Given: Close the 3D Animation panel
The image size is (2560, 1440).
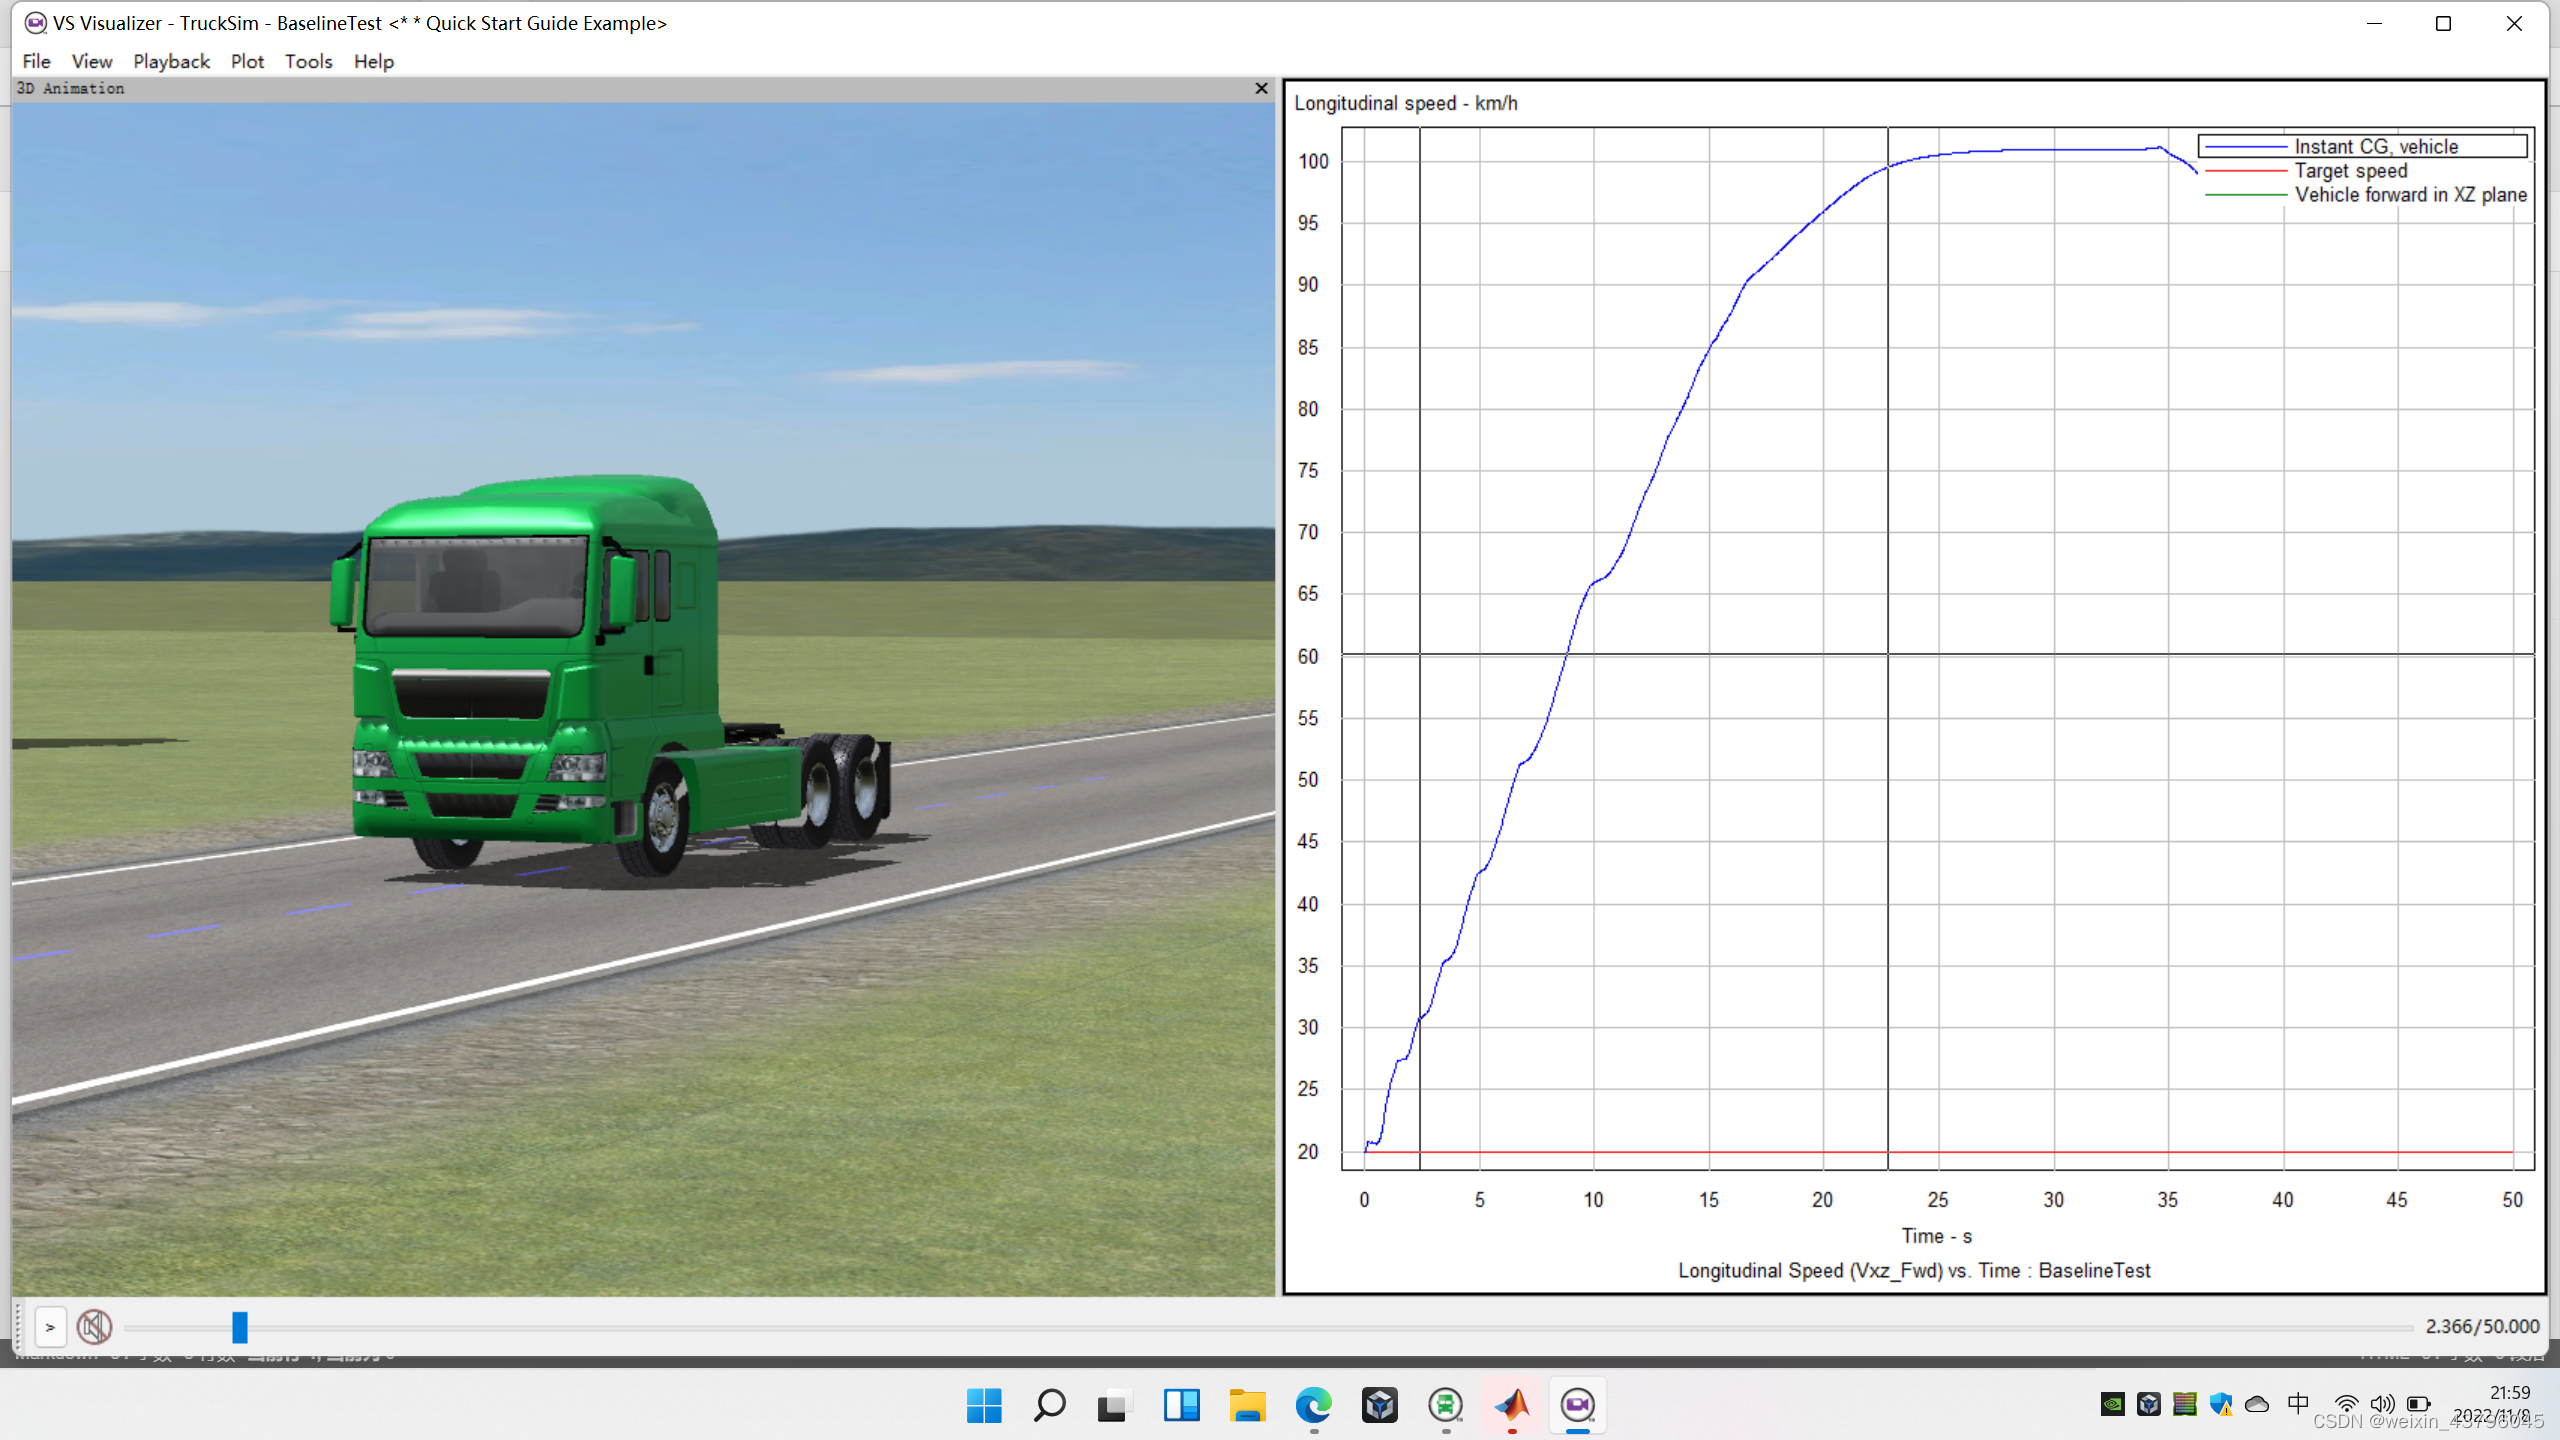Looking at the screenshot, I should [x=1261, y=88].
